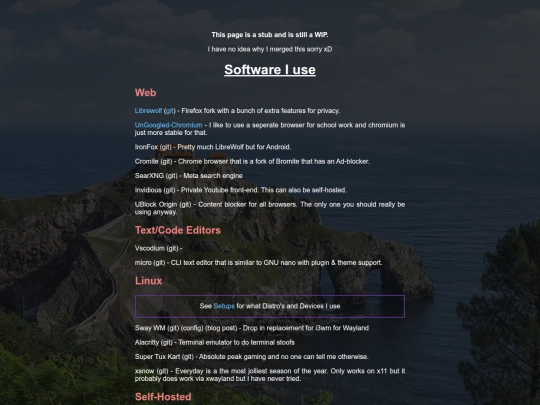The width and height of the screenshot is (540, 405).
Task: Open the UnGoogled-Chromium link
Action: point(168,125)
